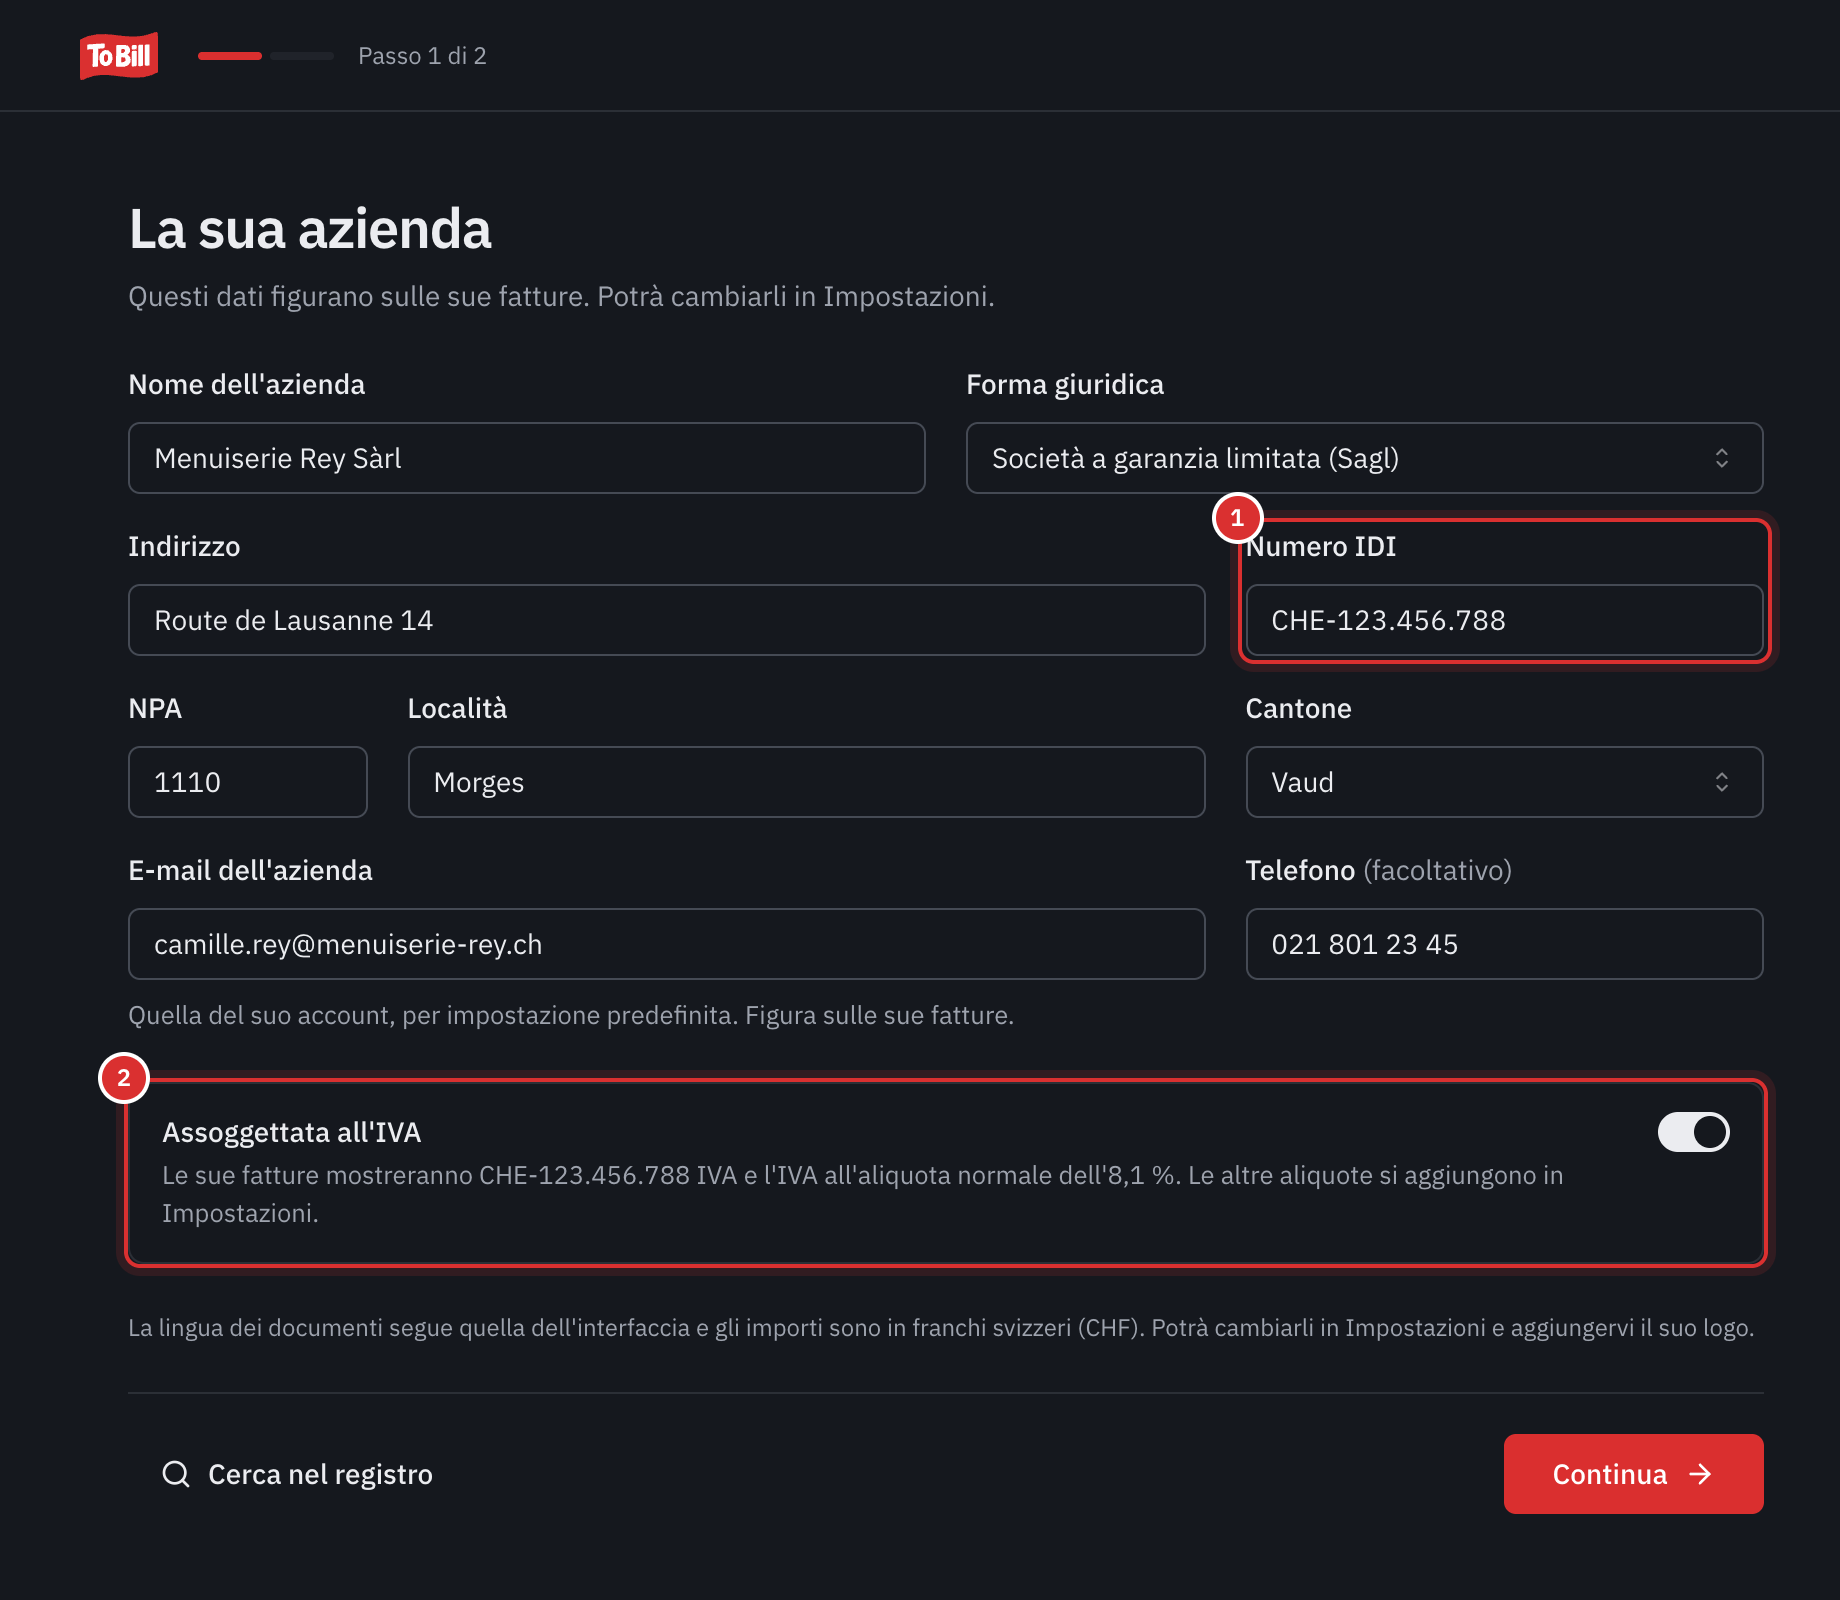This screenshot has height=1600, width=1840.
Task: Click the Località field with Morges
Action: (x=806, y=782)
